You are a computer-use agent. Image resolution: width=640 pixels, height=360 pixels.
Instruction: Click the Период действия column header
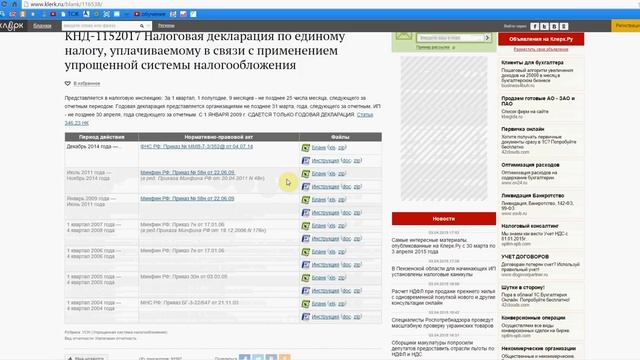point(102,137)
